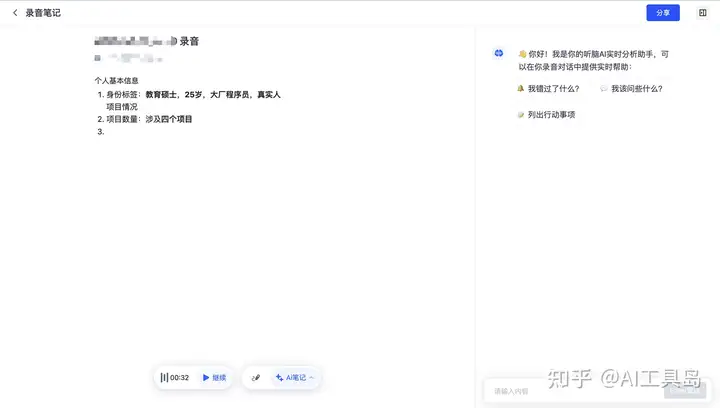This screenshot has height=408, width=720.
Task: Click the 00:32 recording timer
Action: 180,377
